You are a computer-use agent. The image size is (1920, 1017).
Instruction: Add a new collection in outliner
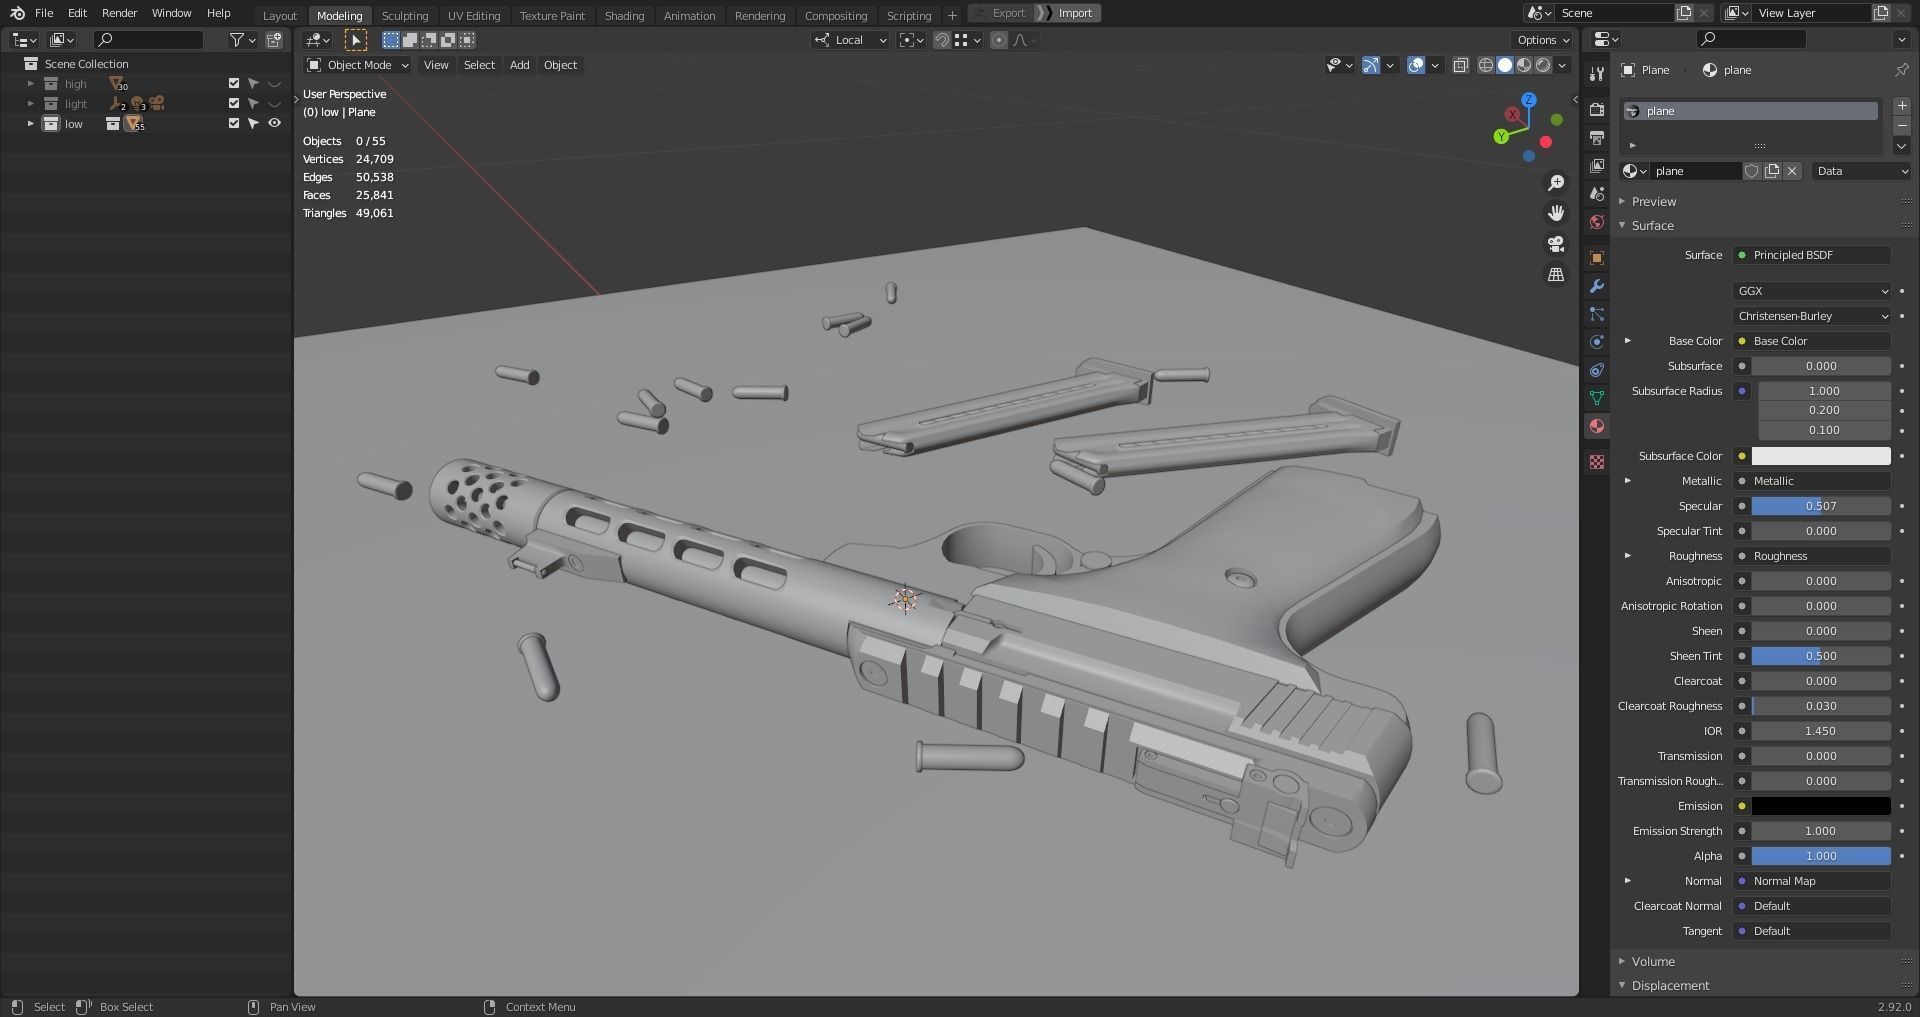pos(273,40)
